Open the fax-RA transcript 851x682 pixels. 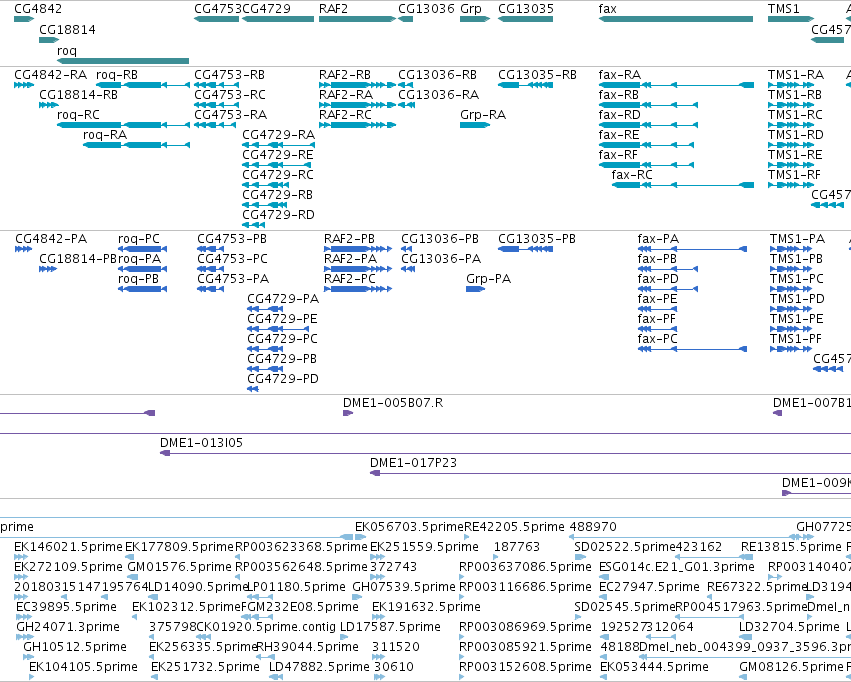[x=676, y=85]
